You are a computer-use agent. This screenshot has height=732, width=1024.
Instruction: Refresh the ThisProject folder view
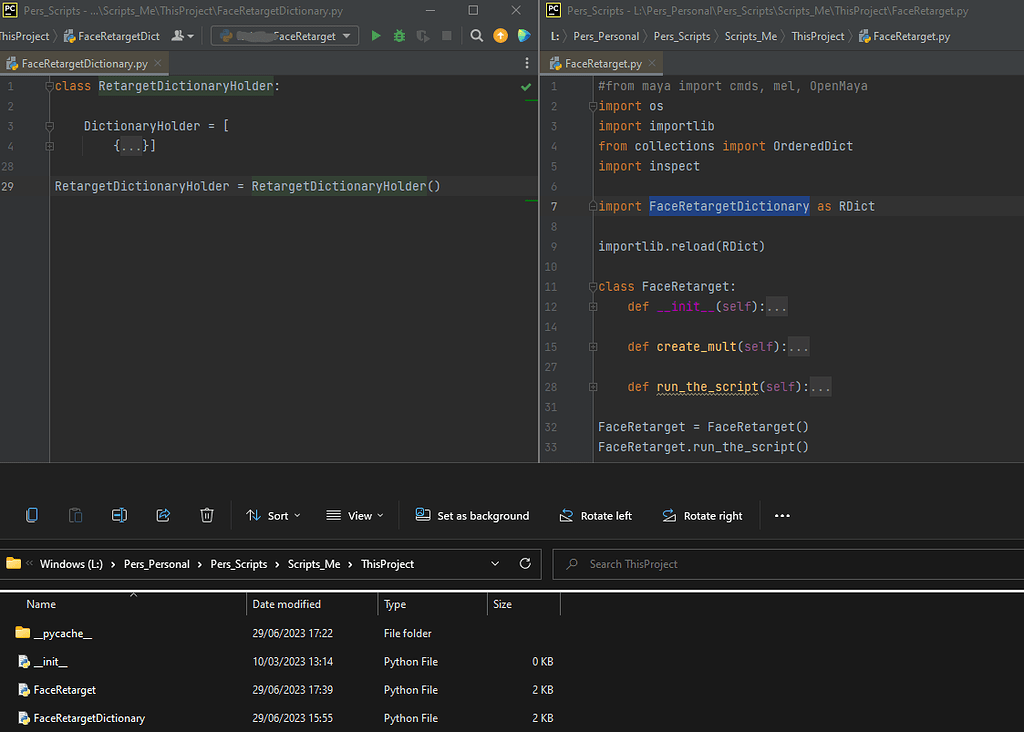tap(525, 564)
